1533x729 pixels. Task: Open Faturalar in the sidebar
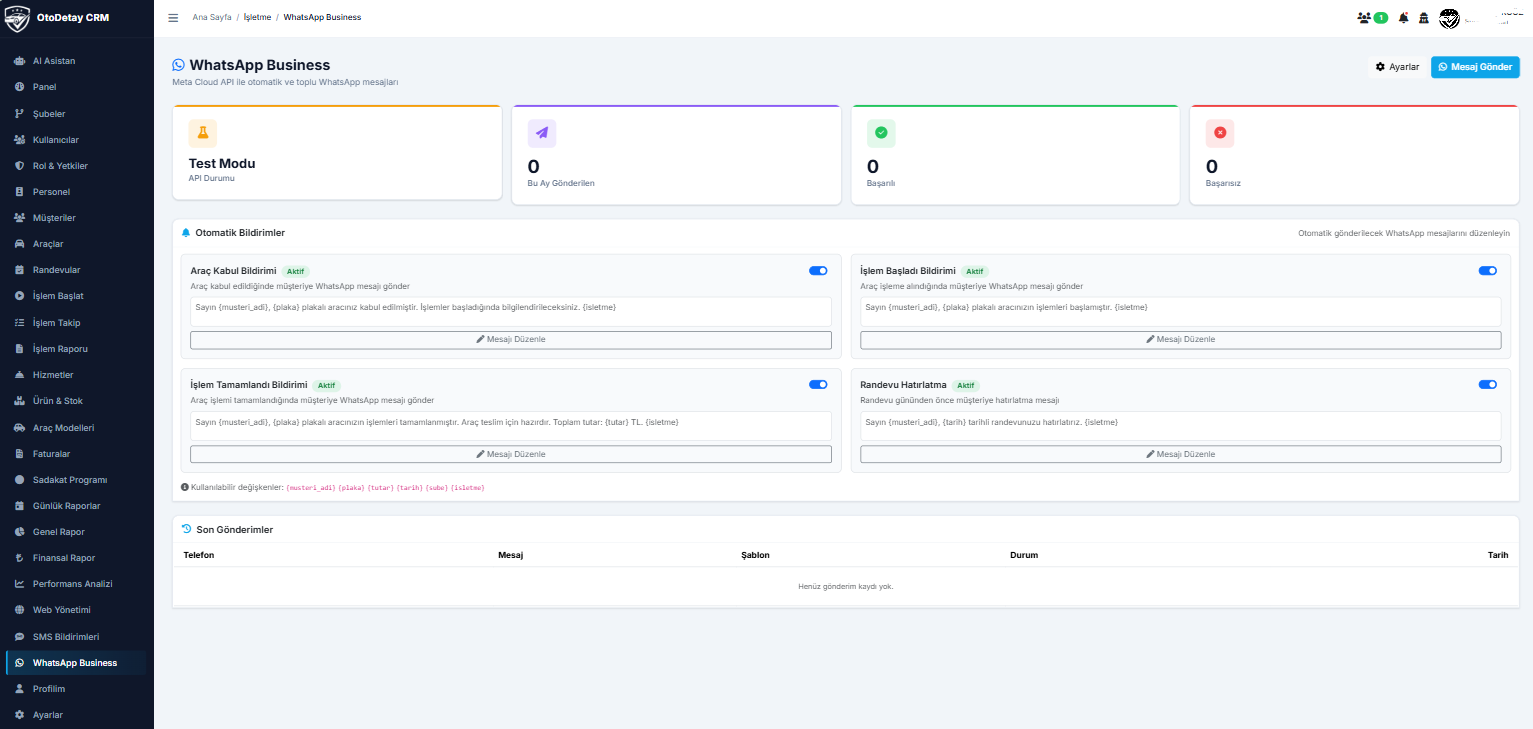[77, 453]
